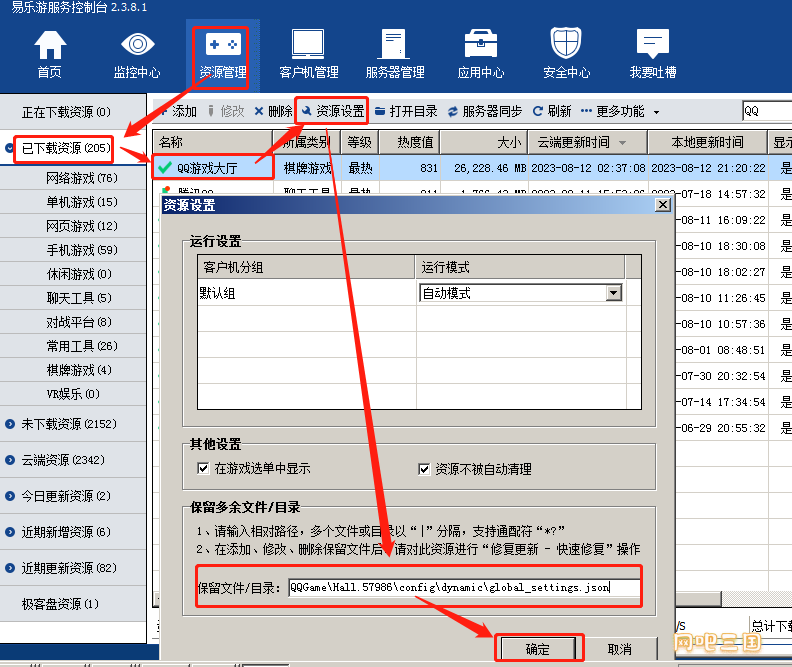Expand the 更多功能 dropdown
Image resolution: width=792 pixels, height=667 pixels.
point(620,111)
